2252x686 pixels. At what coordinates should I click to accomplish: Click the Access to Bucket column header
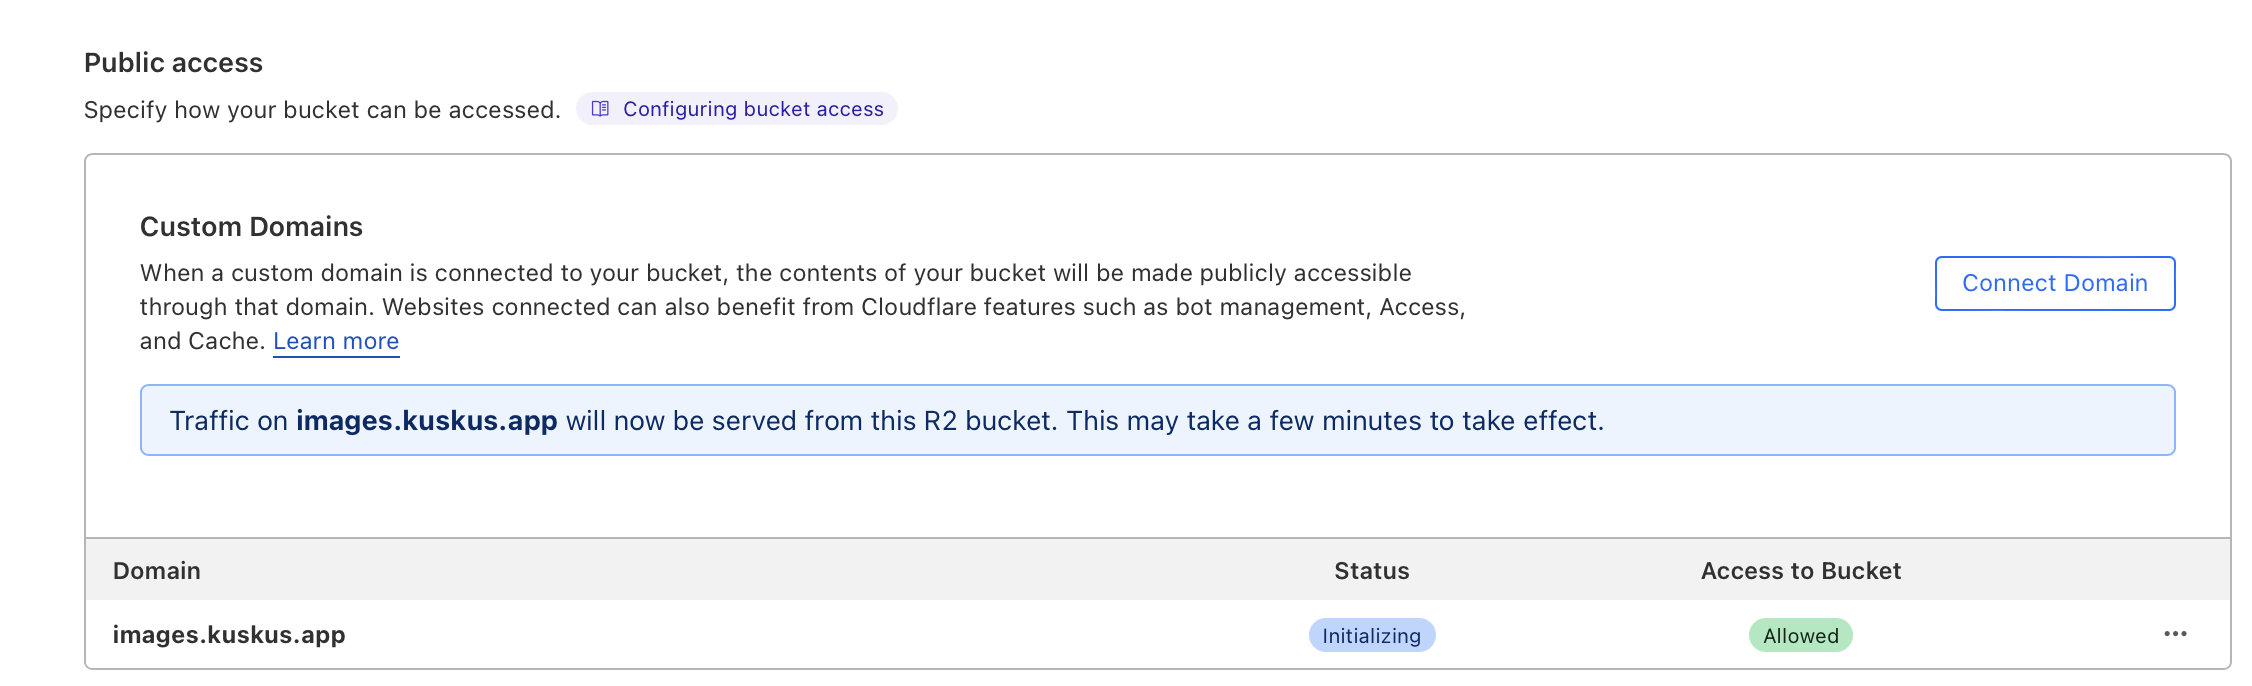pos(1800,571)
